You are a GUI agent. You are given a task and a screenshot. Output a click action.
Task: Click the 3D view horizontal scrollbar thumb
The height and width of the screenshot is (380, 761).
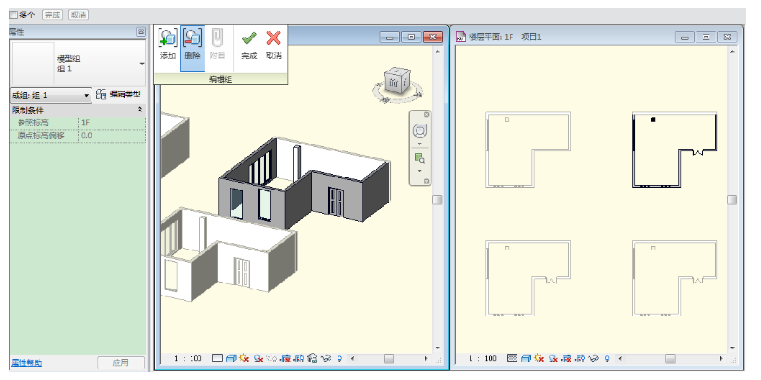(389, 359)
